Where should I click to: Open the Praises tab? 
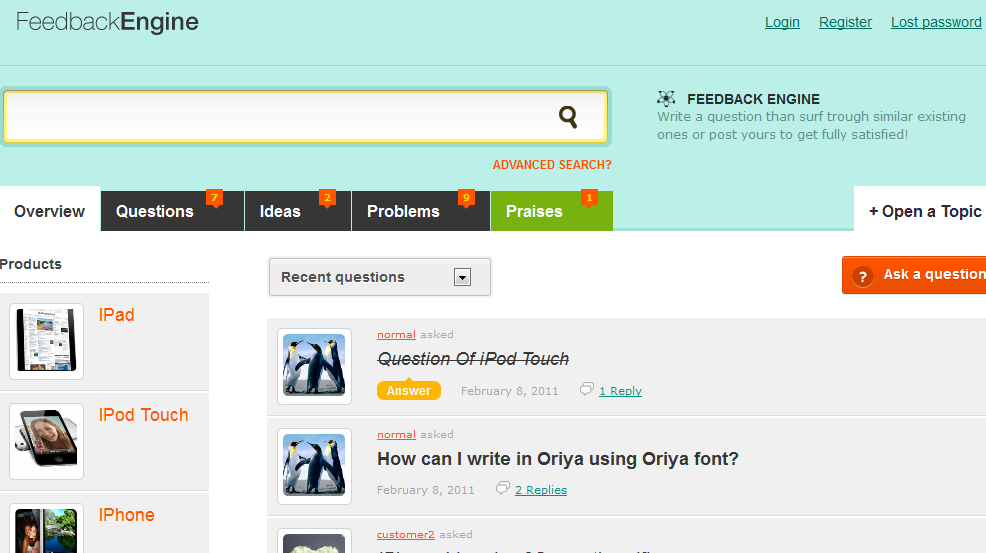(x=551, y=211)
